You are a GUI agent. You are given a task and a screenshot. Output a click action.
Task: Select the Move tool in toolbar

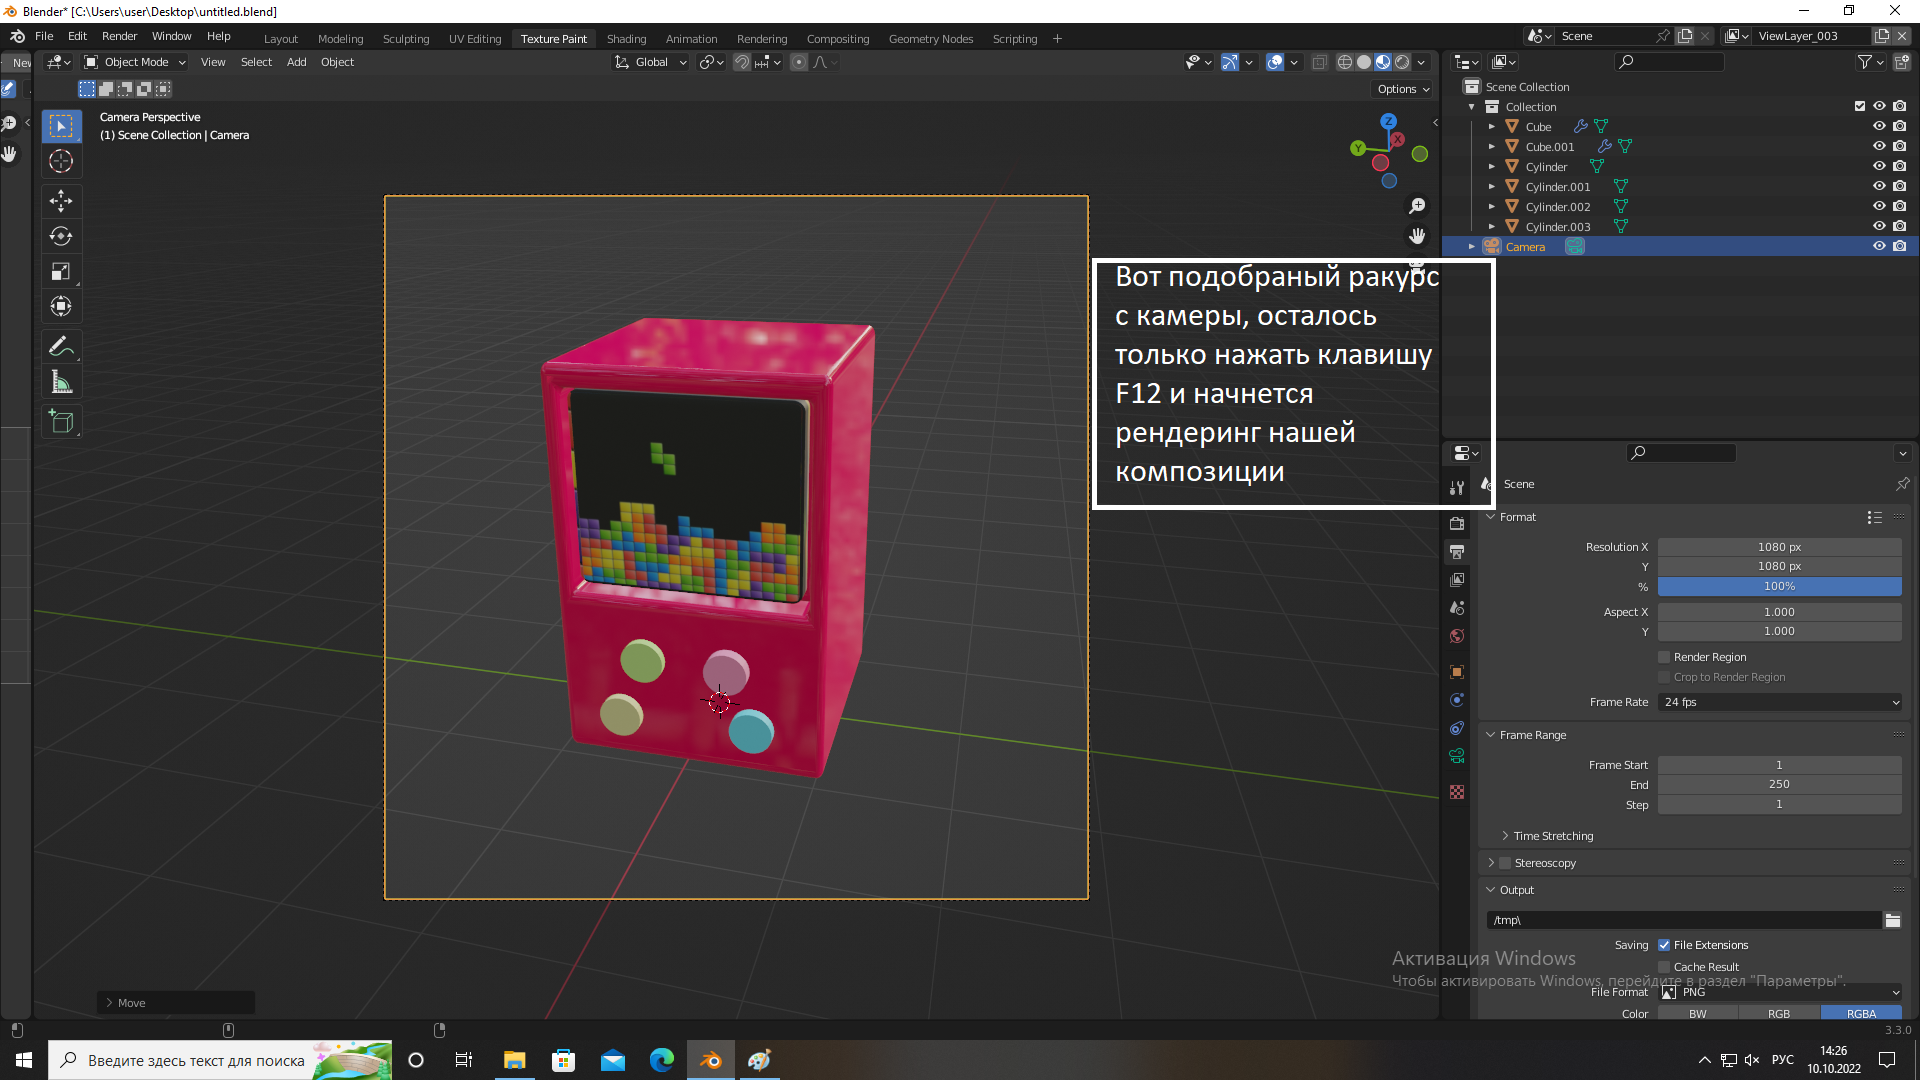tap(61, 201)
